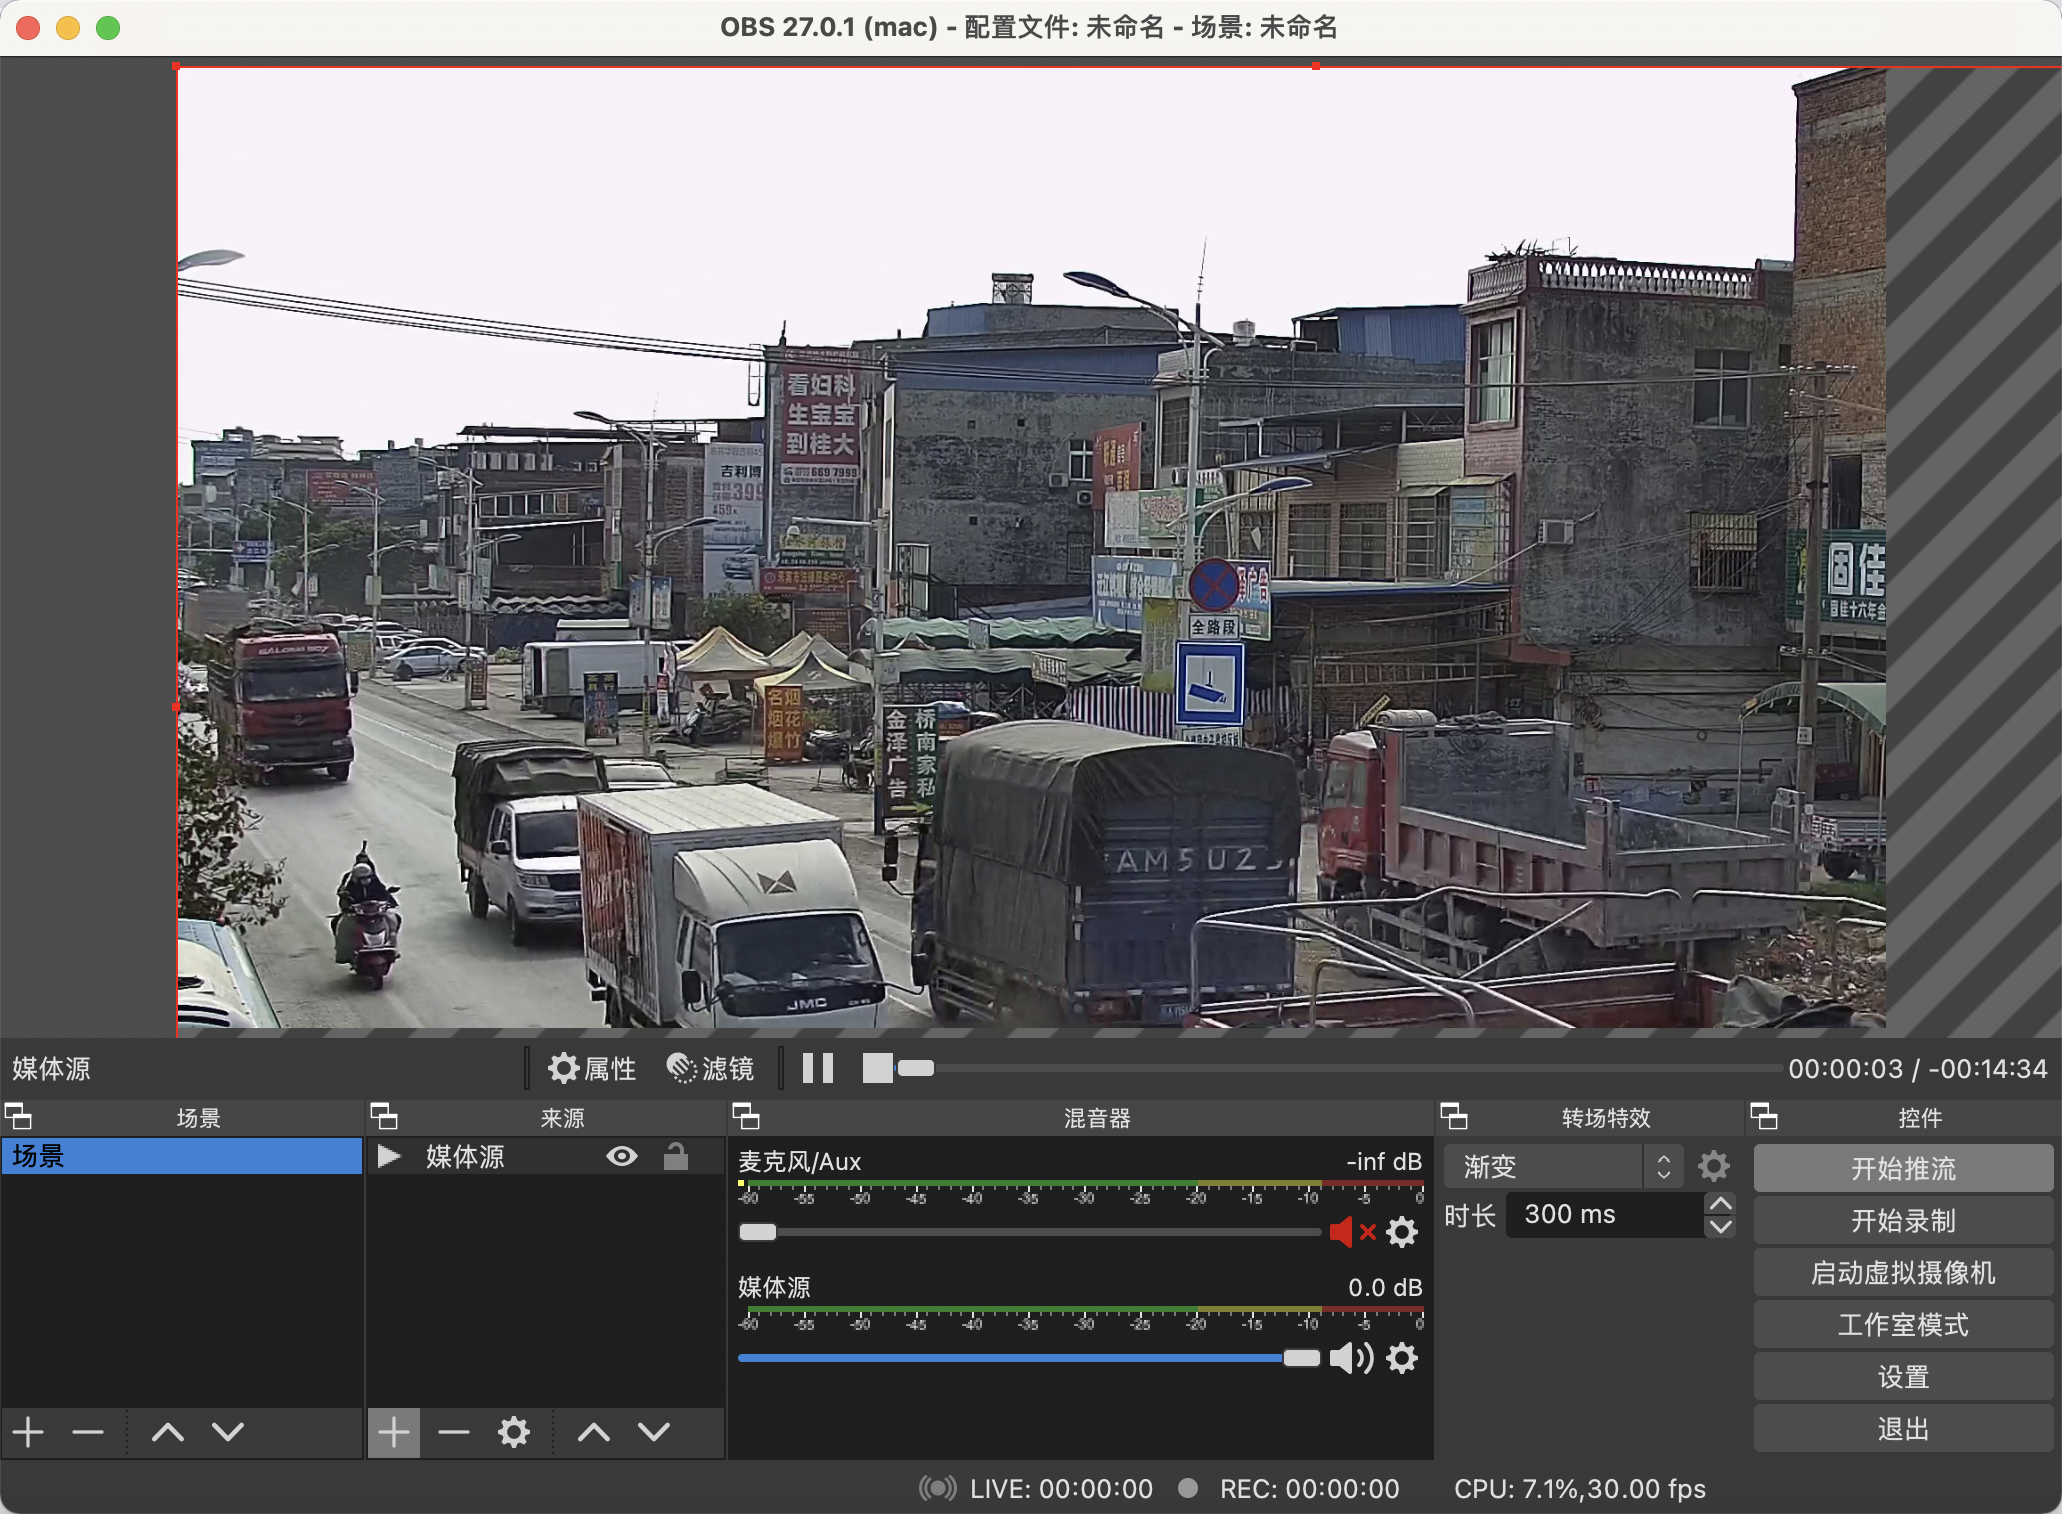Pop out the 控件 dock panel icon

pyautogui.click(x=1764, y=1116)
